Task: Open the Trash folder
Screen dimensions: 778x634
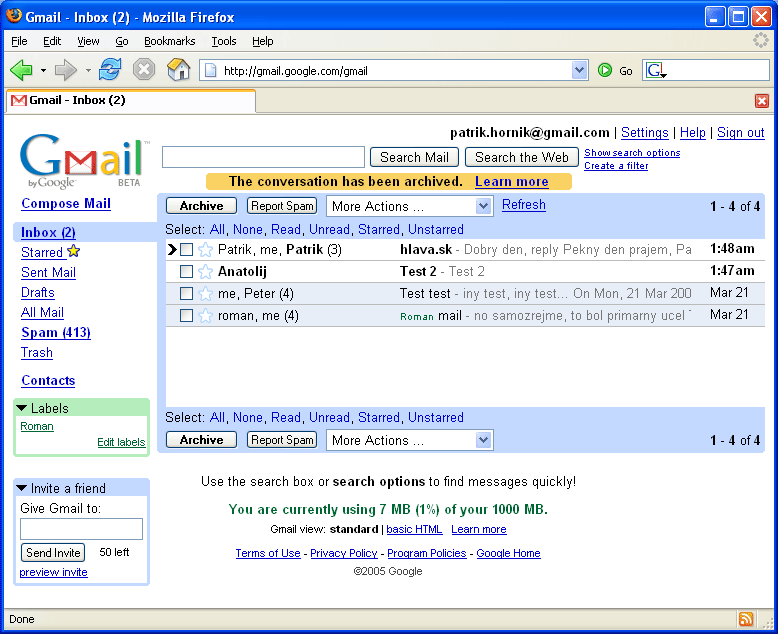Action: pos(37,353)
